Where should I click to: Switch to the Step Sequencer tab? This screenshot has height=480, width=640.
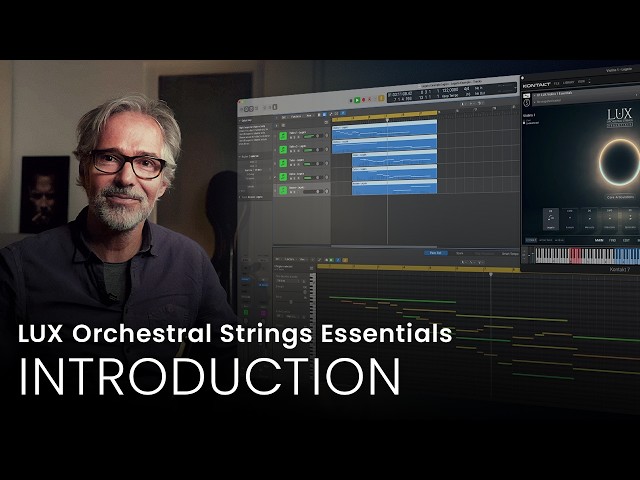point(484,254)
